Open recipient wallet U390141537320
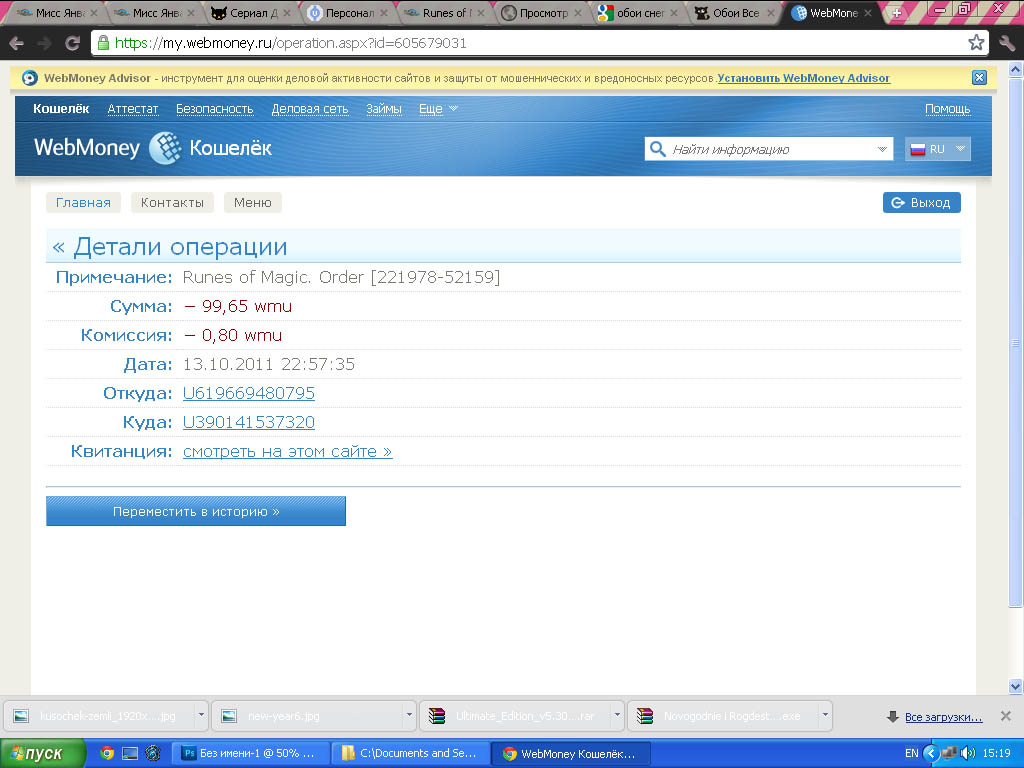 coord(249,422)
